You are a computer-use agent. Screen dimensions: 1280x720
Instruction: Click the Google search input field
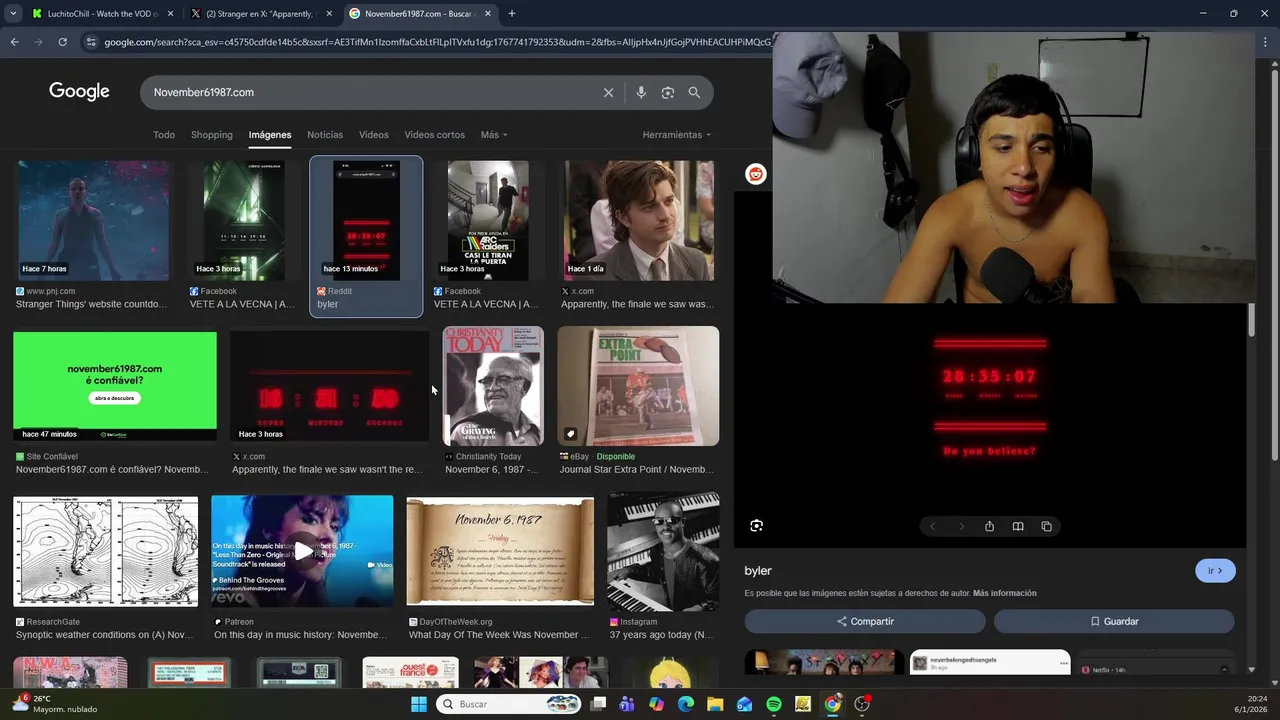[x=370, y=92]
